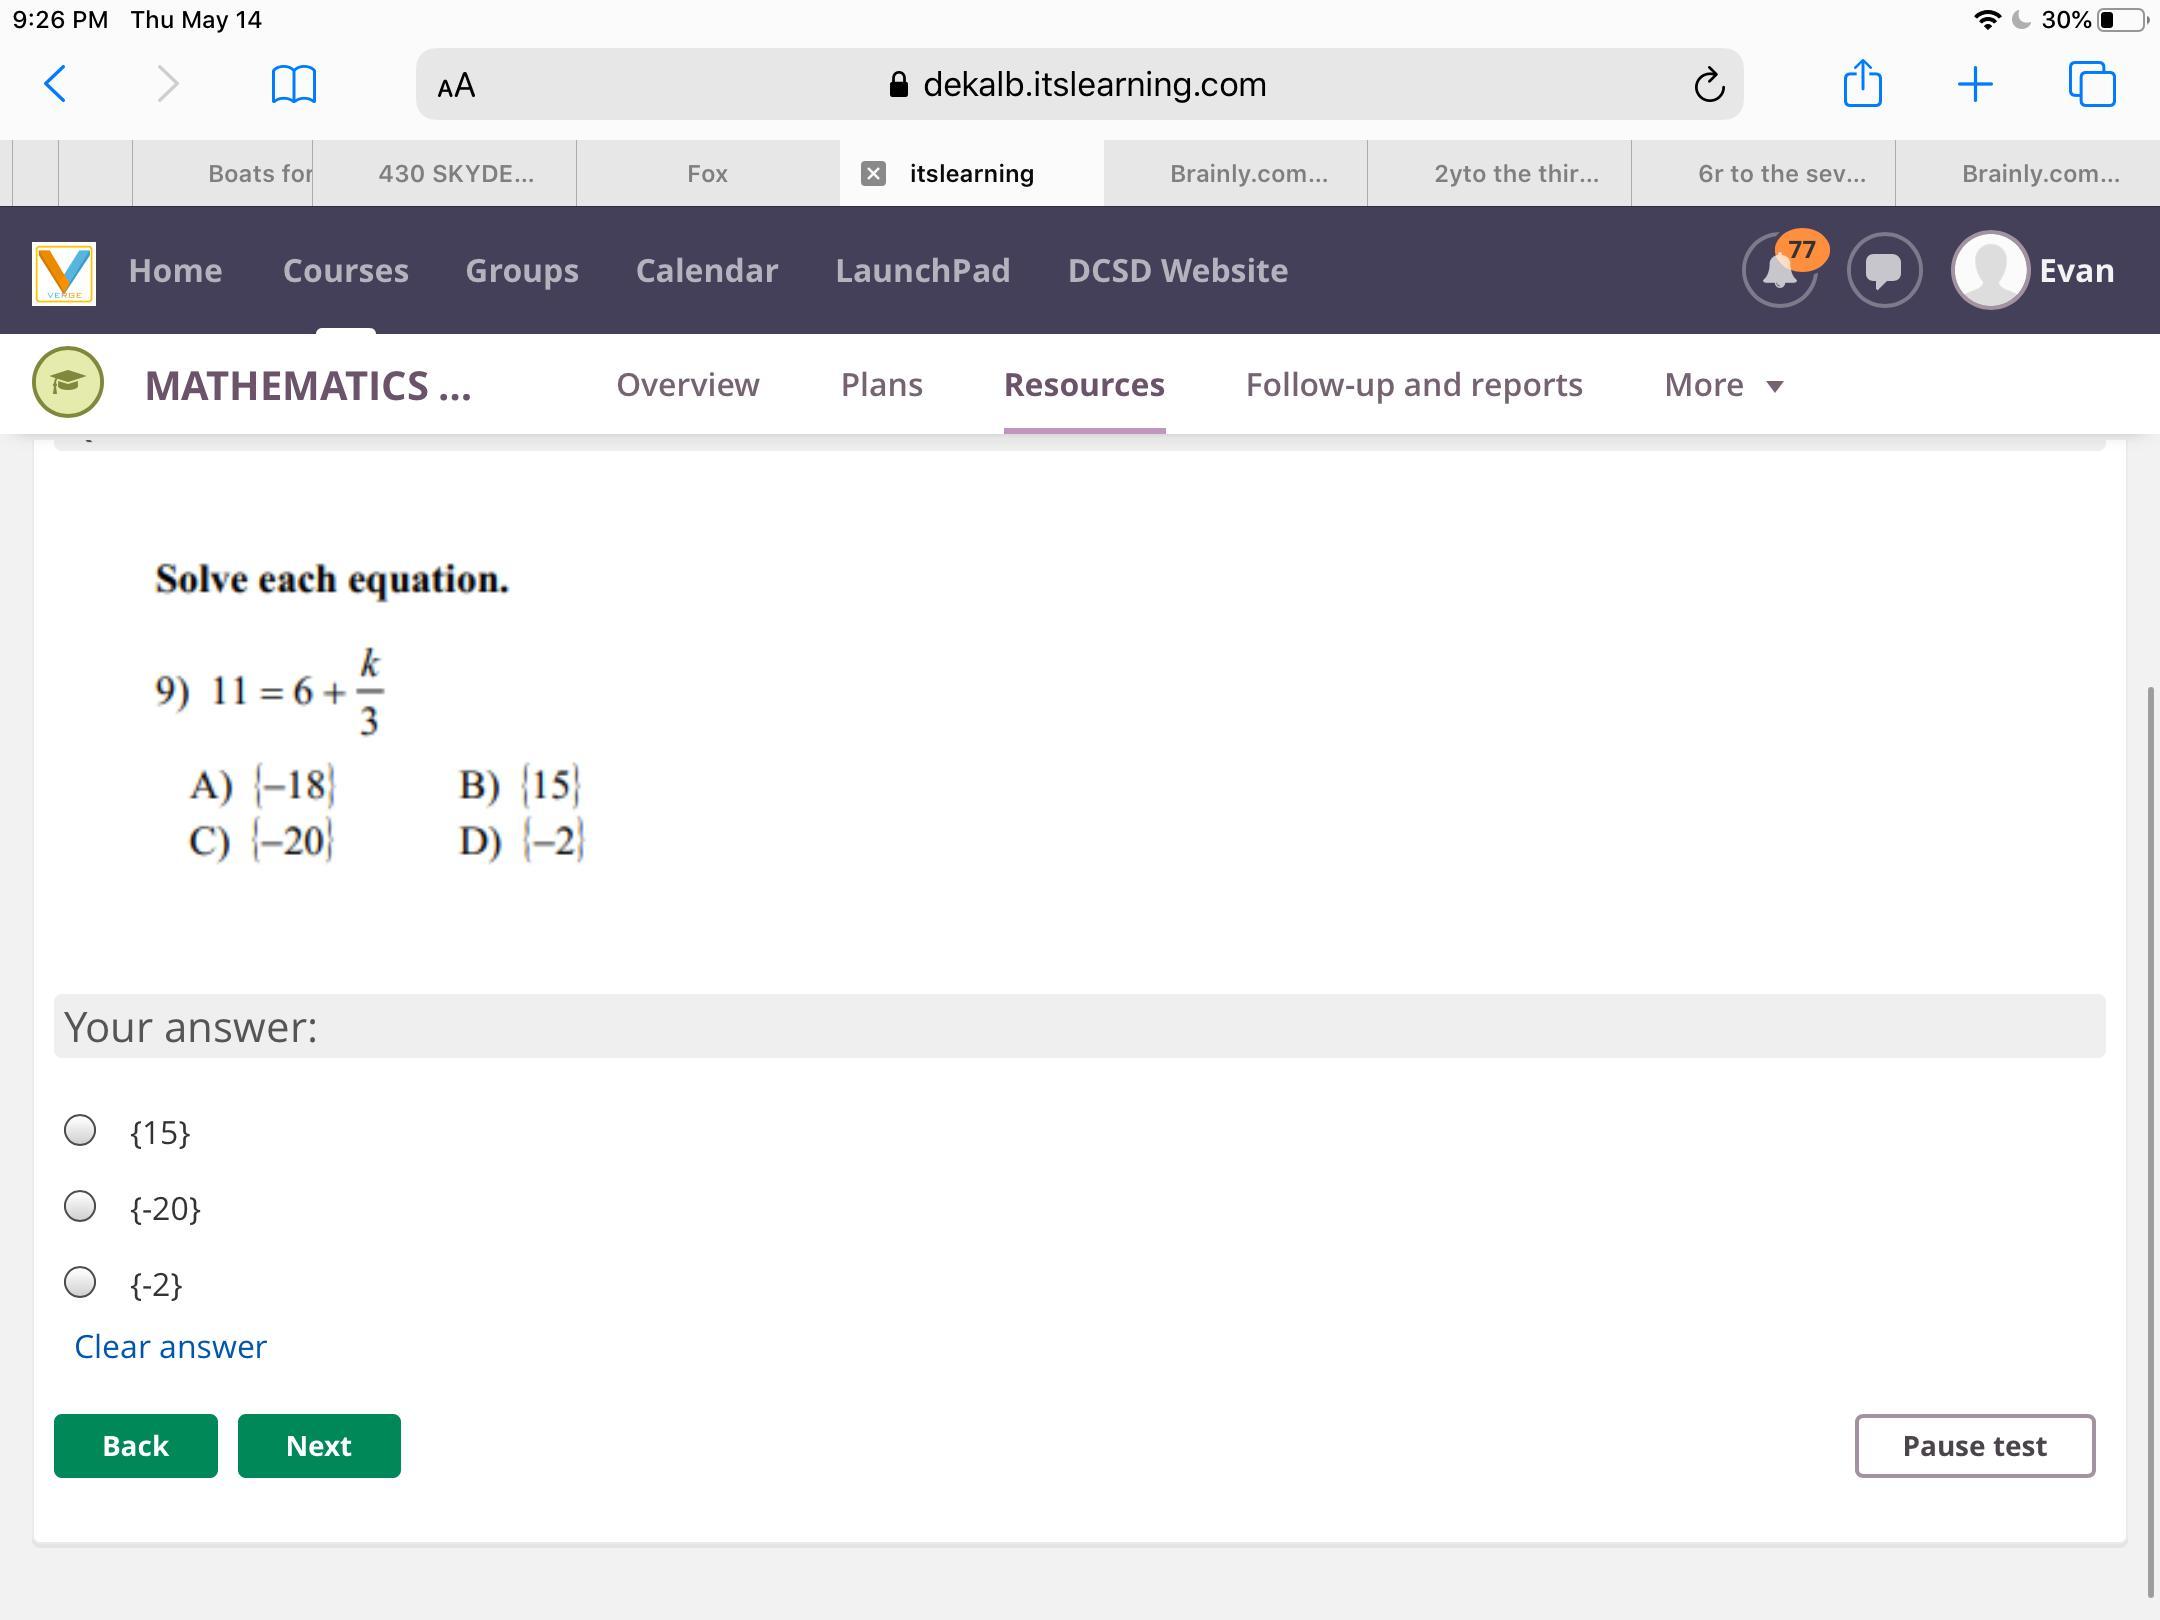This screenshot has height=1620, width=2160.
Task: Click the Verge school logo
Action: pyautogui.click(x=64, y=272)
